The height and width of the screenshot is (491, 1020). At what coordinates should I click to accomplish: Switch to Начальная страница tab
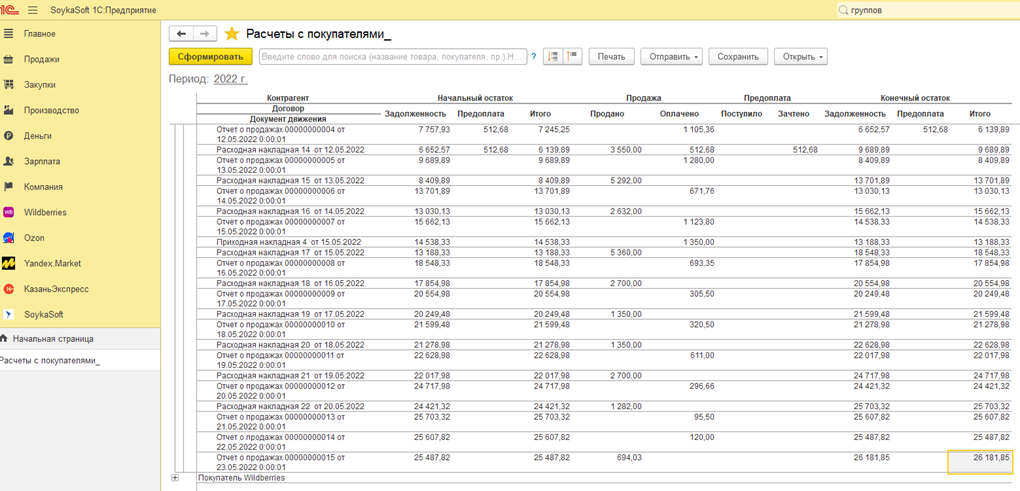(51, 339)
